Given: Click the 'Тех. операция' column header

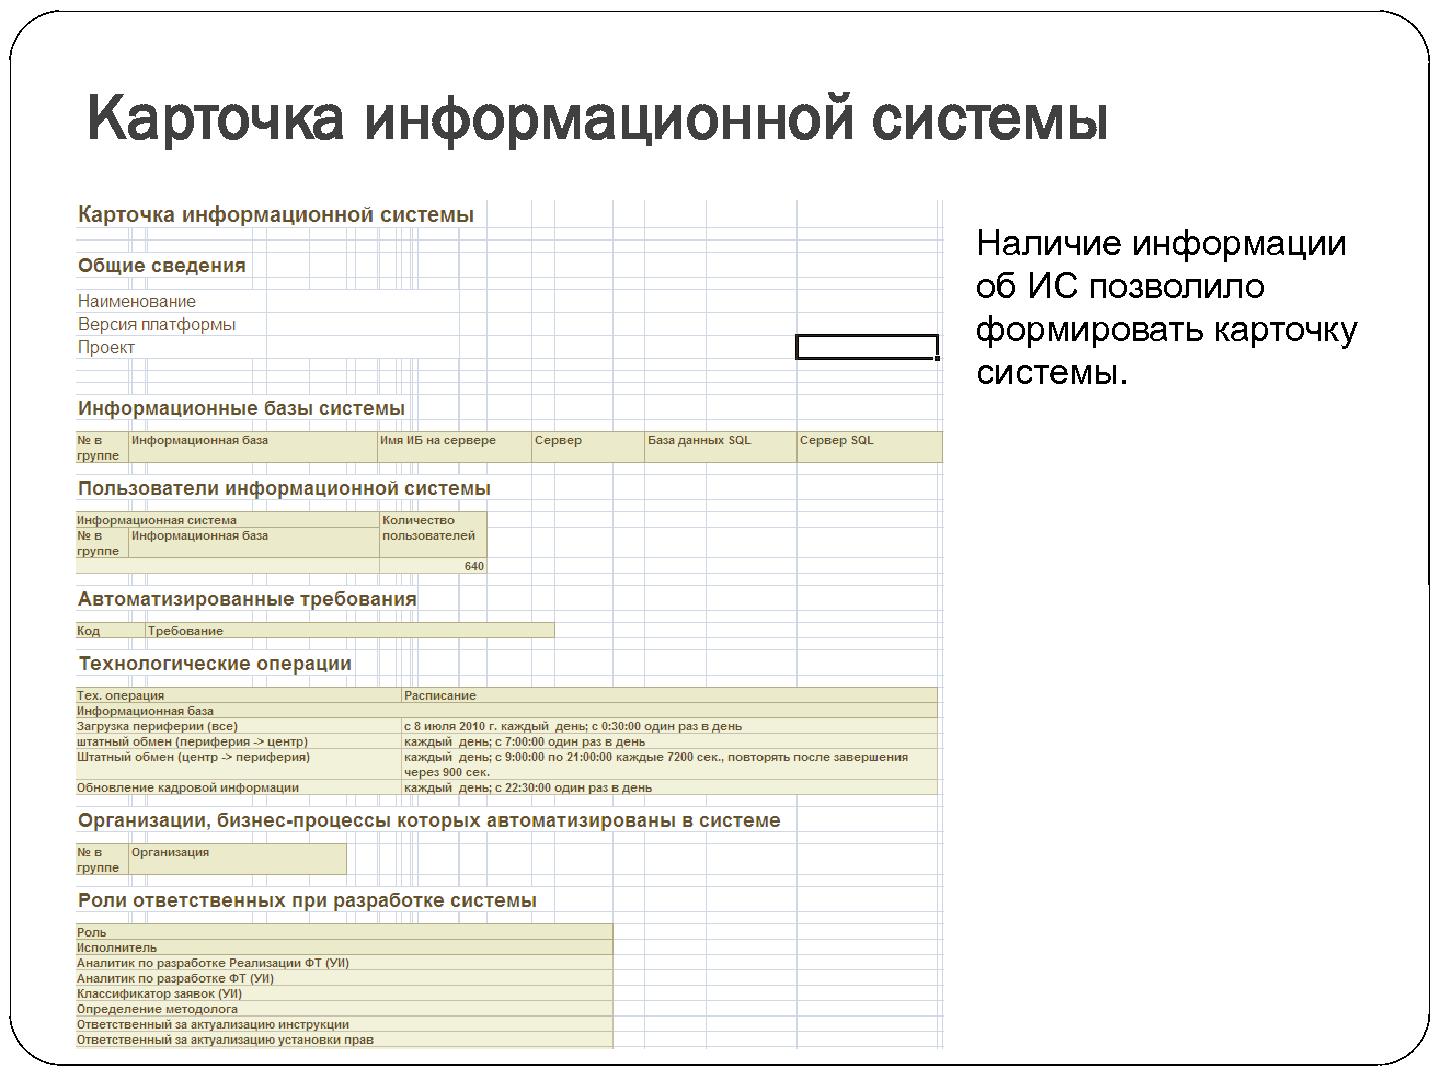Looking at the screenshot, I should (238, 696).
